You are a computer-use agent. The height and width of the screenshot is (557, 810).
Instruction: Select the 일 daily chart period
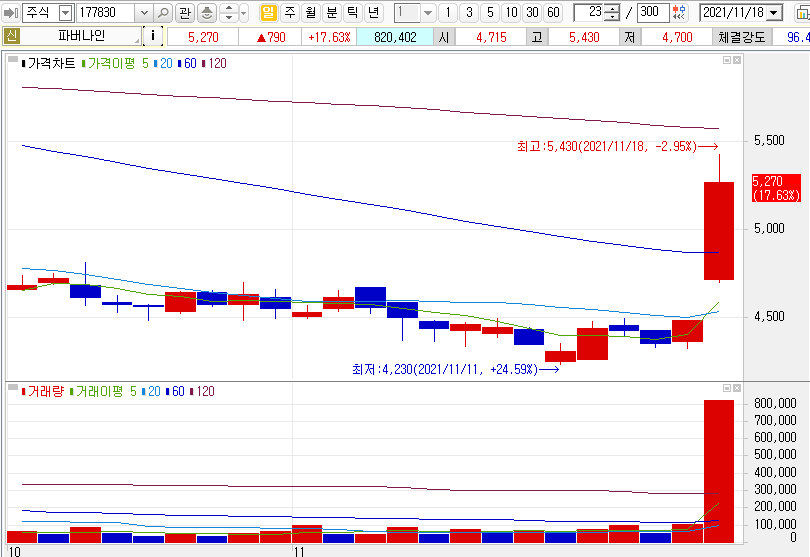tap(268, 12)
